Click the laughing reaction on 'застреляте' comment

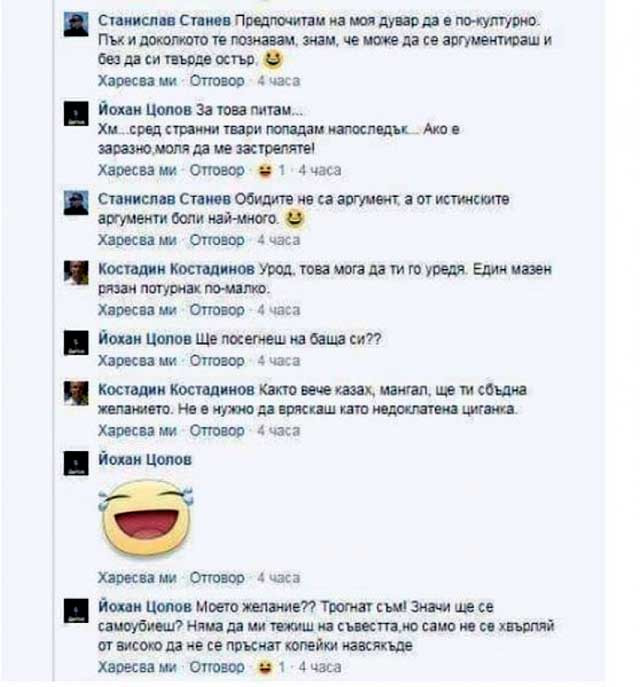(265, 170)
